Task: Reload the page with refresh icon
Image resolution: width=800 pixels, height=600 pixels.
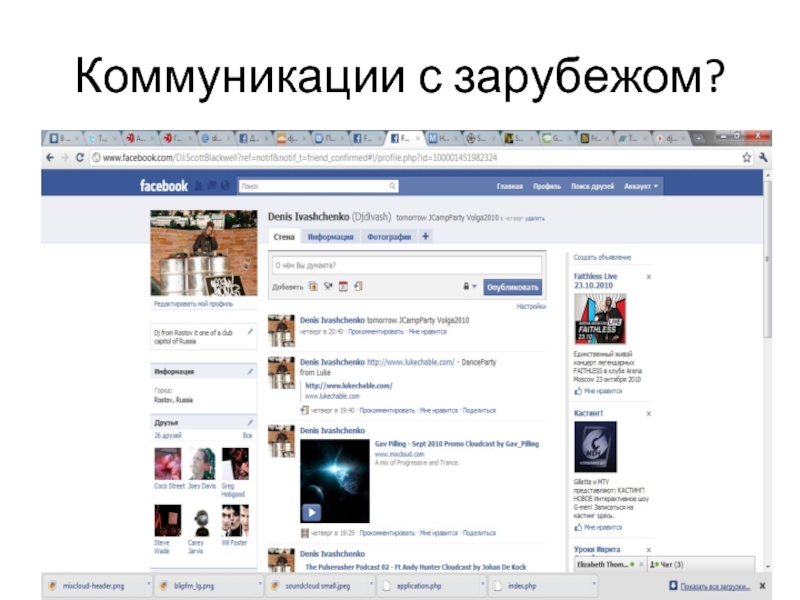Action: [x=80, y=158]
